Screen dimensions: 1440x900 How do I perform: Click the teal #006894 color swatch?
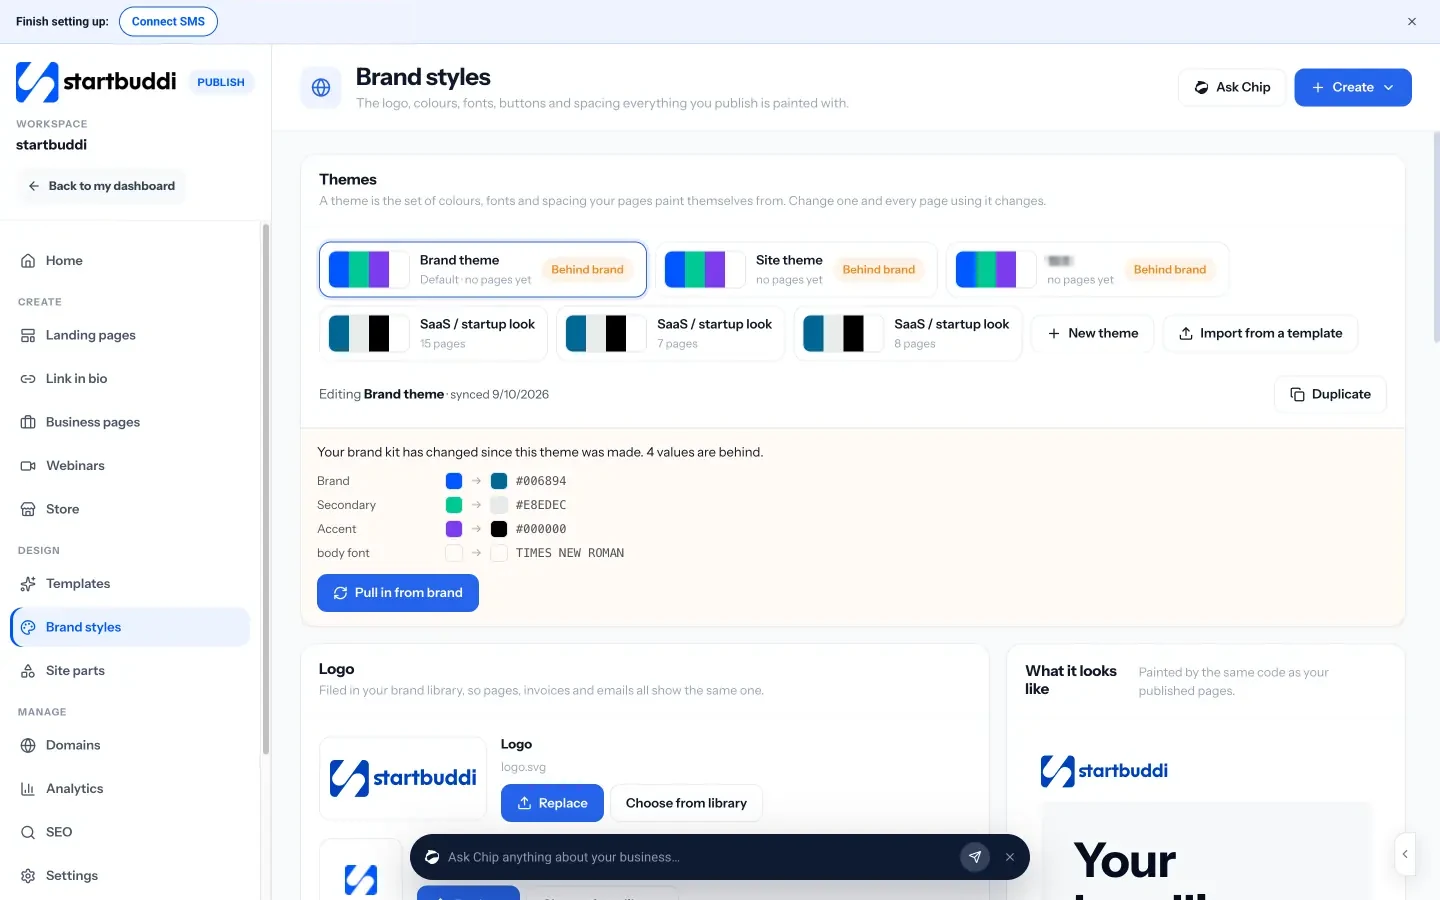coord(499,481)
